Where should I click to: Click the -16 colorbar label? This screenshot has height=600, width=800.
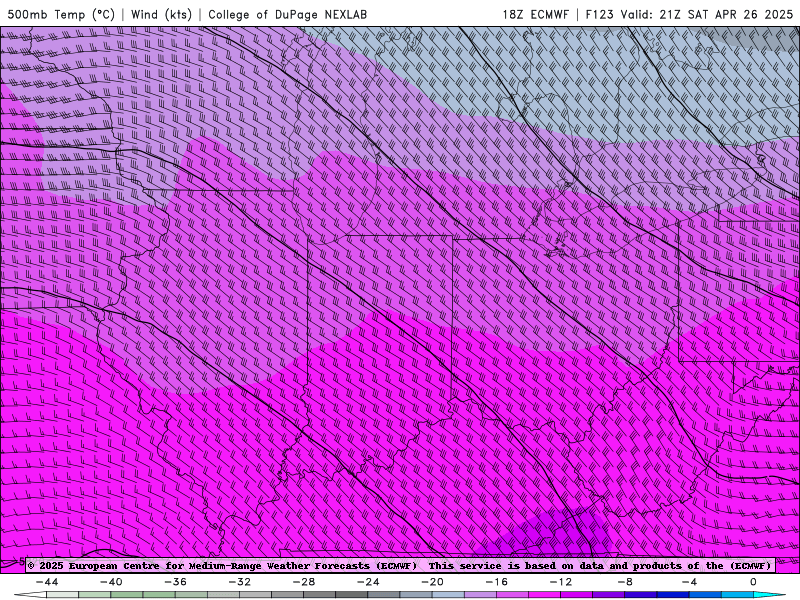tap(497, 582)
